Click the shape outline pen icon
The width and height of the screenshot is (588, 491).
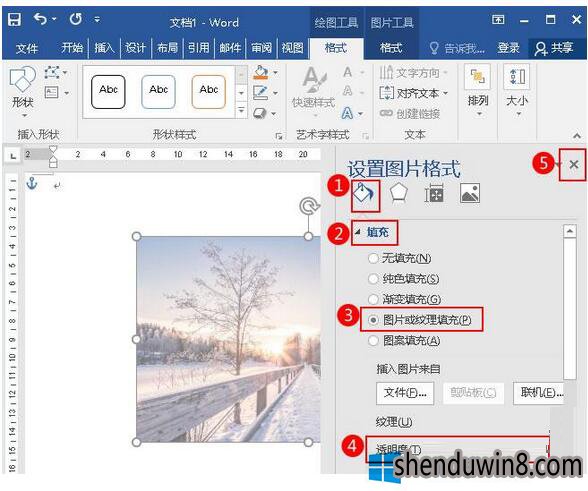tap(261, 92)
